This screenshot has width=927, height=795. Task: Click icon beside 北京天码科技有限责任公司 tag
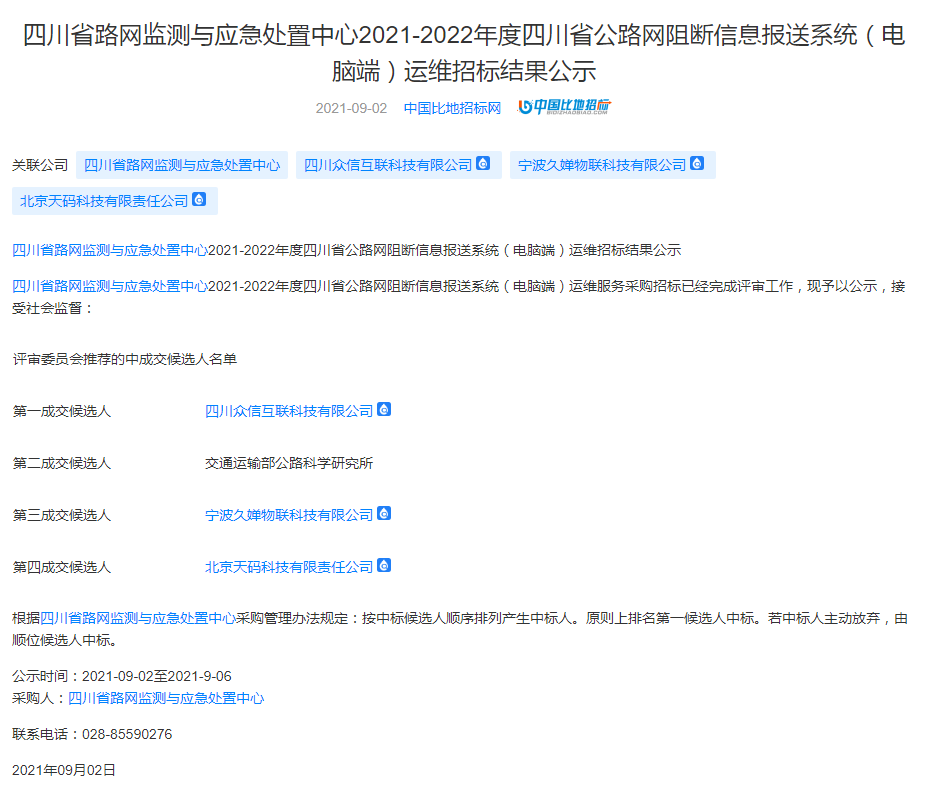coord(199,199)
